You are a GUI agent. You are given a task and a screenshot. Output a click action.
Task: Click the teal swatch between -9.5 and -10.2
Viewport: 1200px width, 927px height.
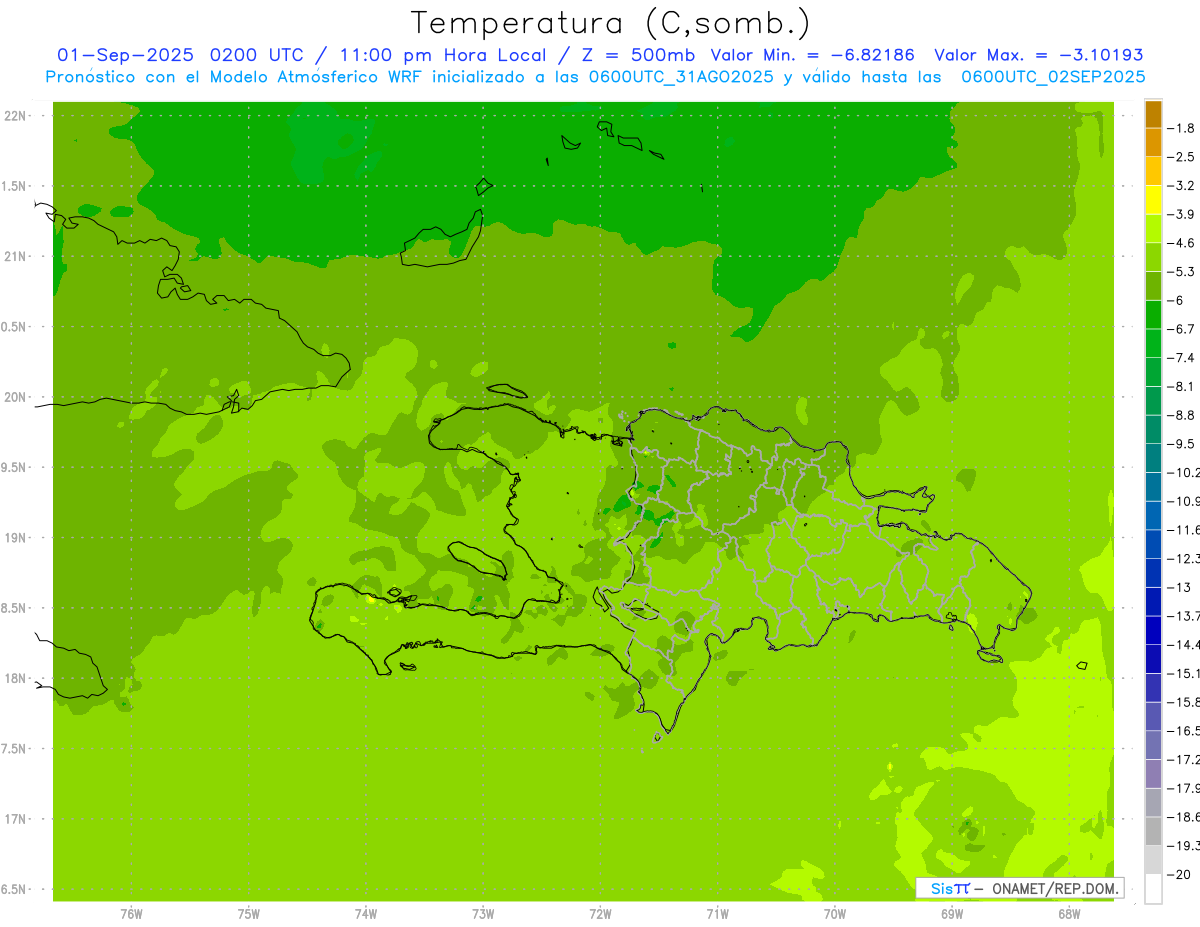[1153, 458]
